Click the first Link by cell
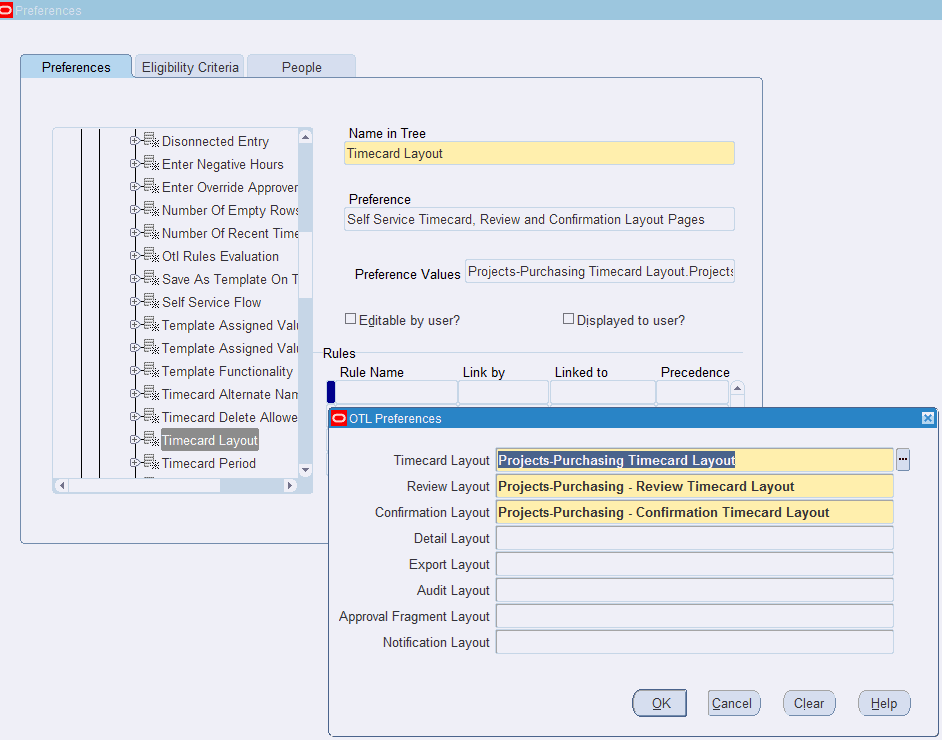942x740 pixels. tap(503, 392)
